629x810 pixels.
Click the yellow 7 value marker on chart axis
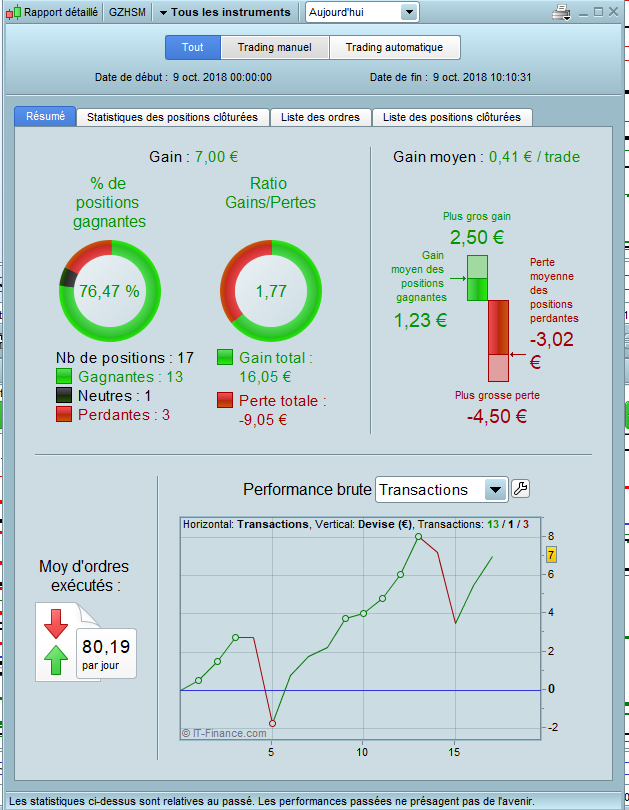click(x=551, y=555)
